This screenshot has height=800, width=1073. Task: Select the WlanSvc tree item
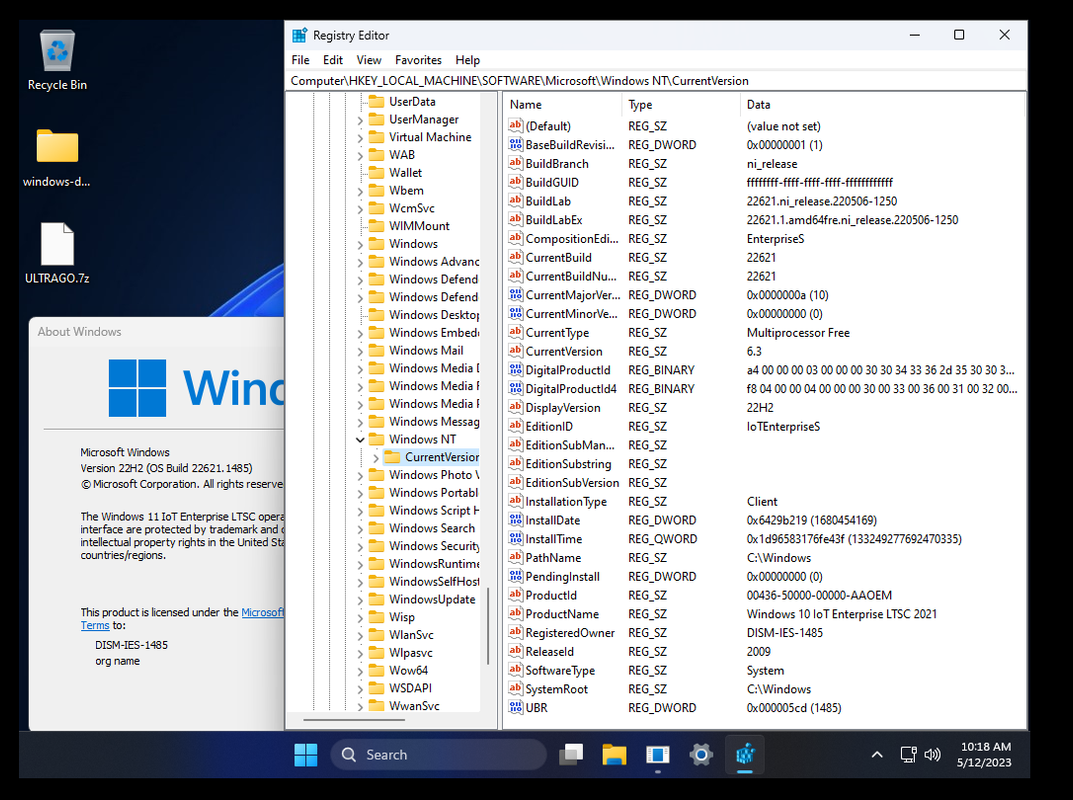click(x=411, y=635)
